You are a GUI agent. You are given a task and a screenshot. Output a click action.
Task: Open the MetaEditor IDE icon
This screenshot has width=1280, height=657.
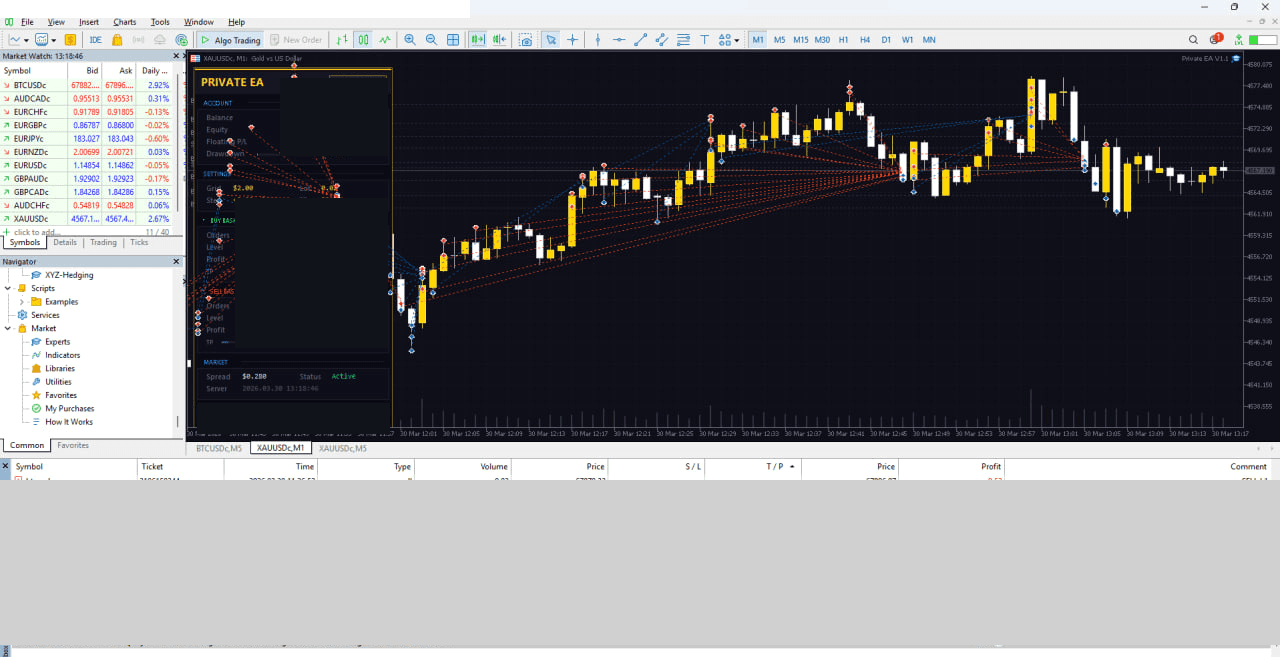(95, 40)
